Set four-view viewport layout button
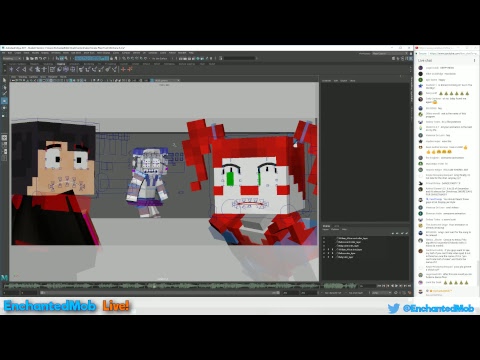480x360 pixels. 4,145
